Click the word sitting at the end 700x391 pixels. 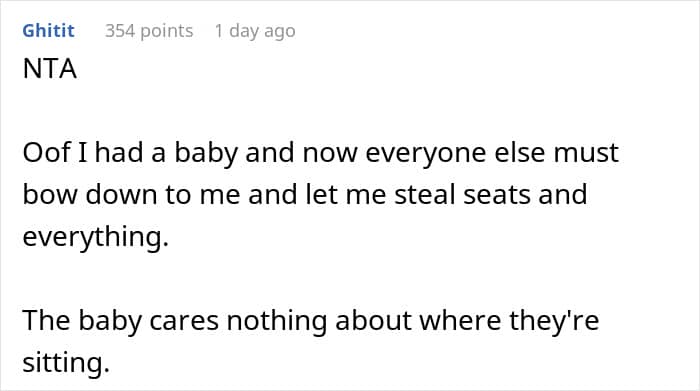pos(66,362)
